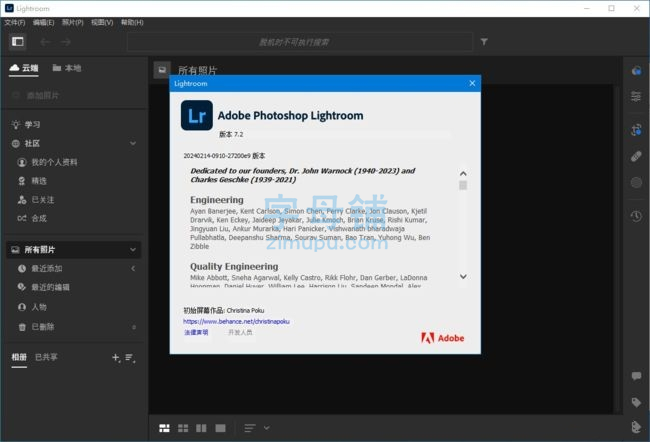Click the 开发人员 credits button
The height and width of the screenshot is (442, 650).
click(240, 333)
